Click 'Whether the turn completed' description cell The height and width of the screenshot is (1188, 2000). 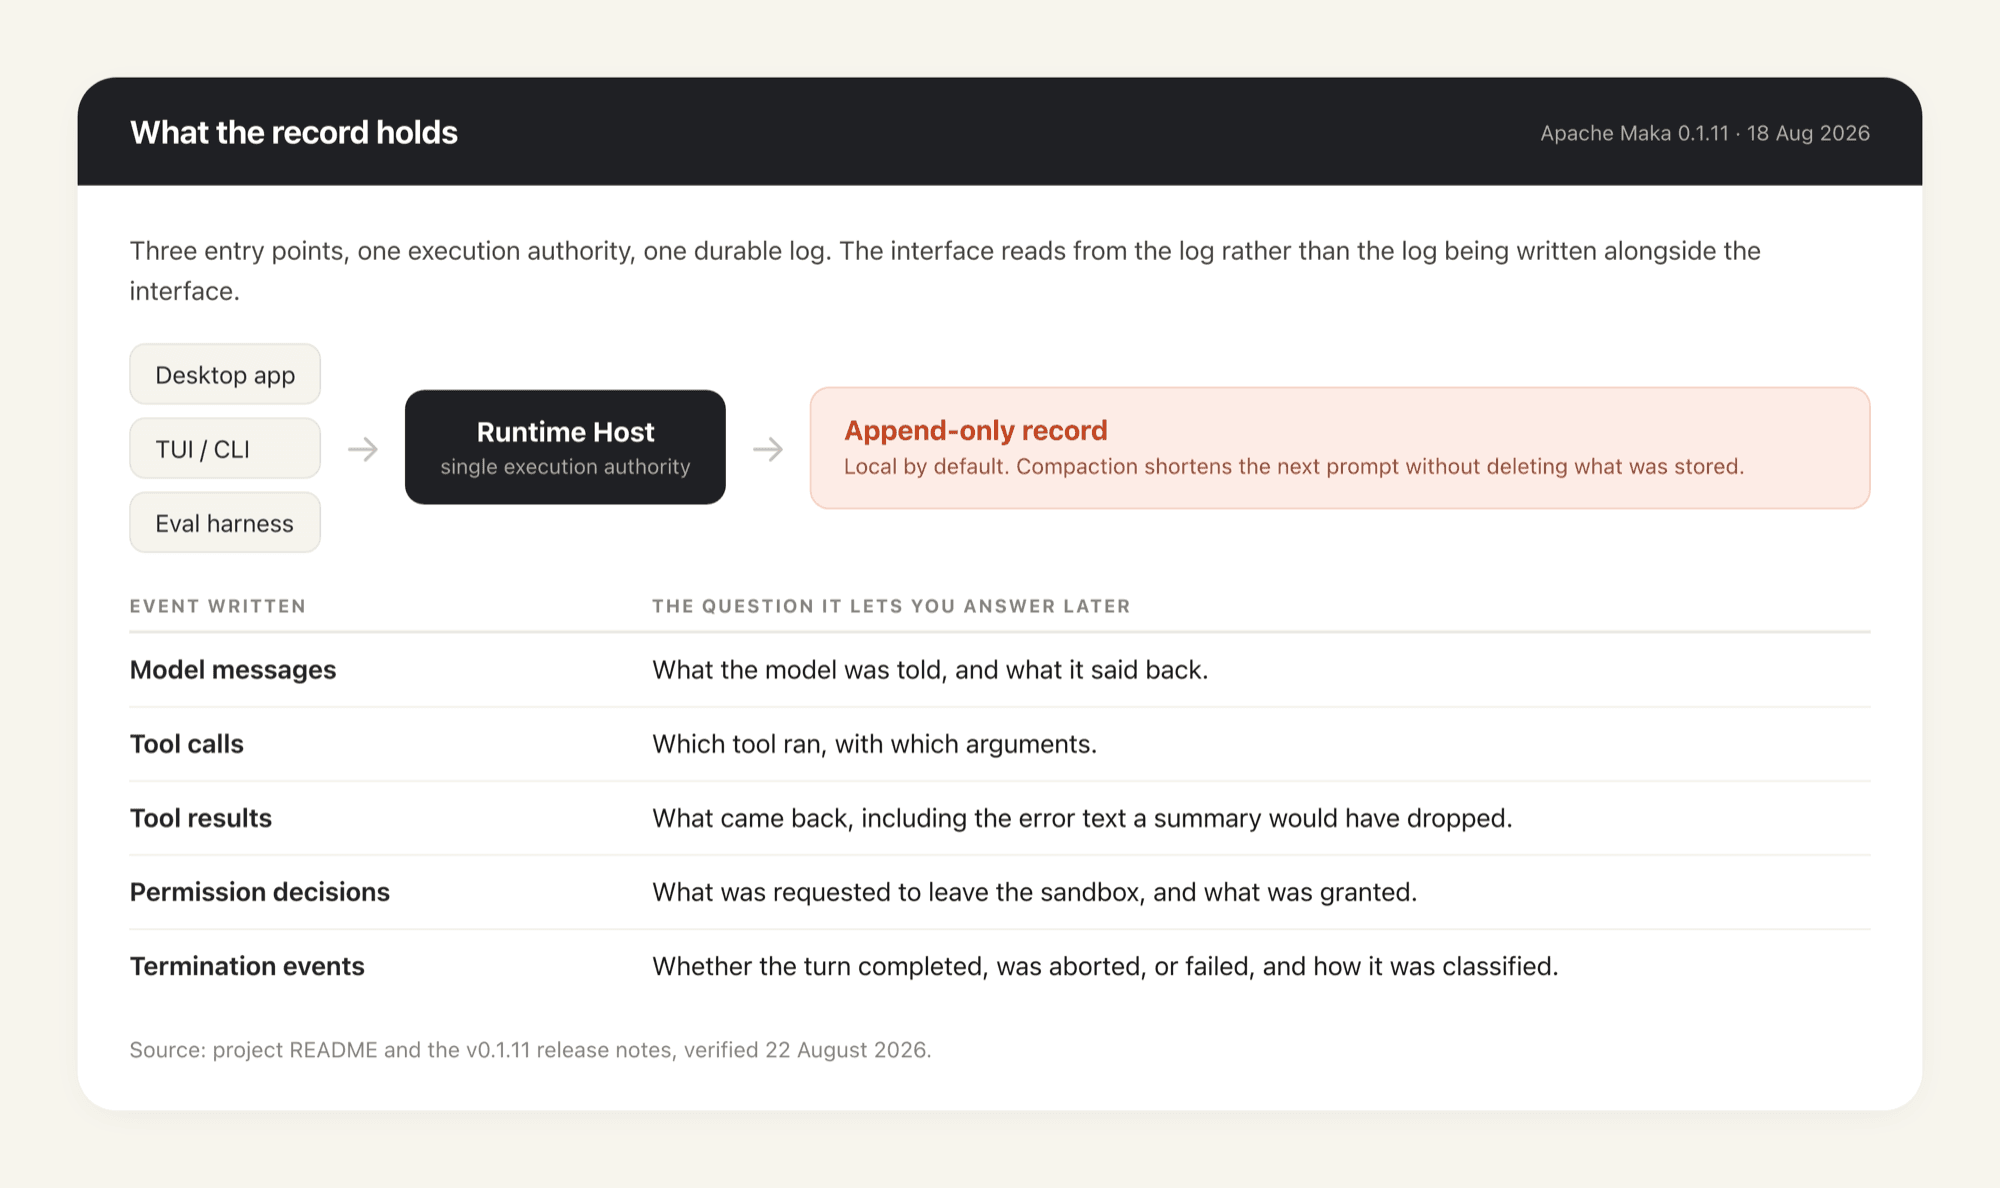(1105, 966)
